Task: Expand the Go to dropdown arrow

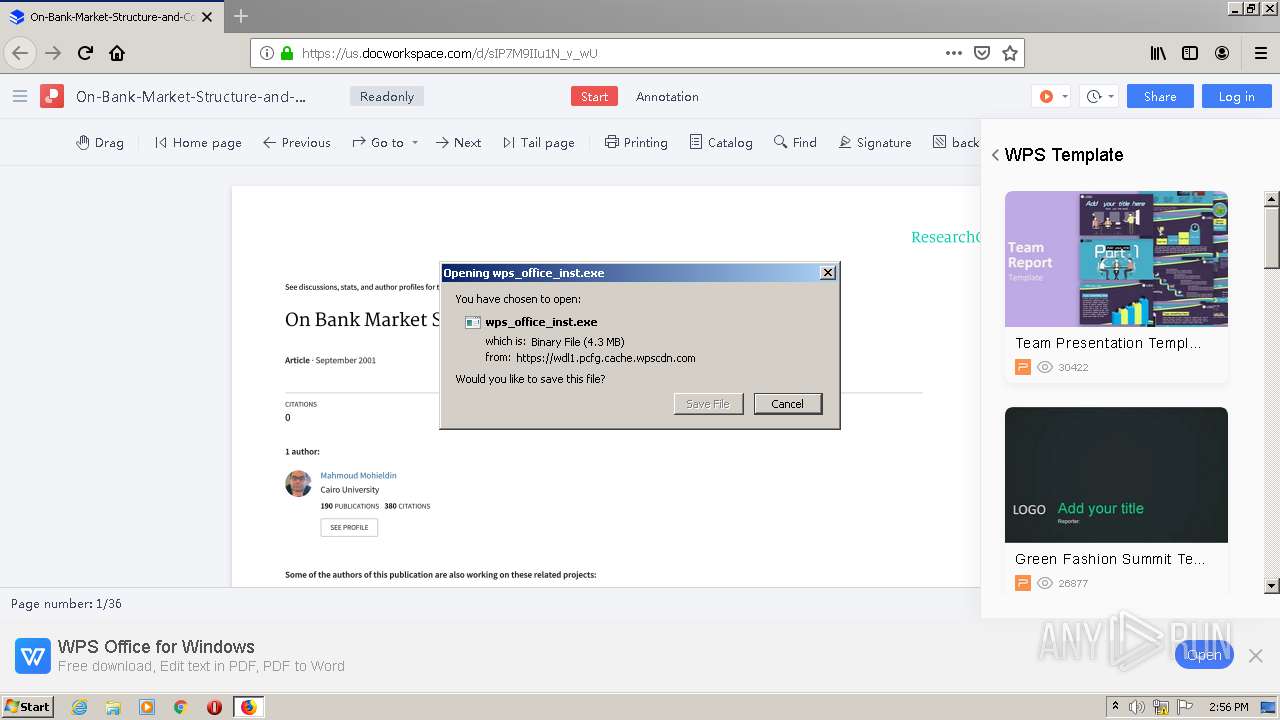Action: coord(415,143)
